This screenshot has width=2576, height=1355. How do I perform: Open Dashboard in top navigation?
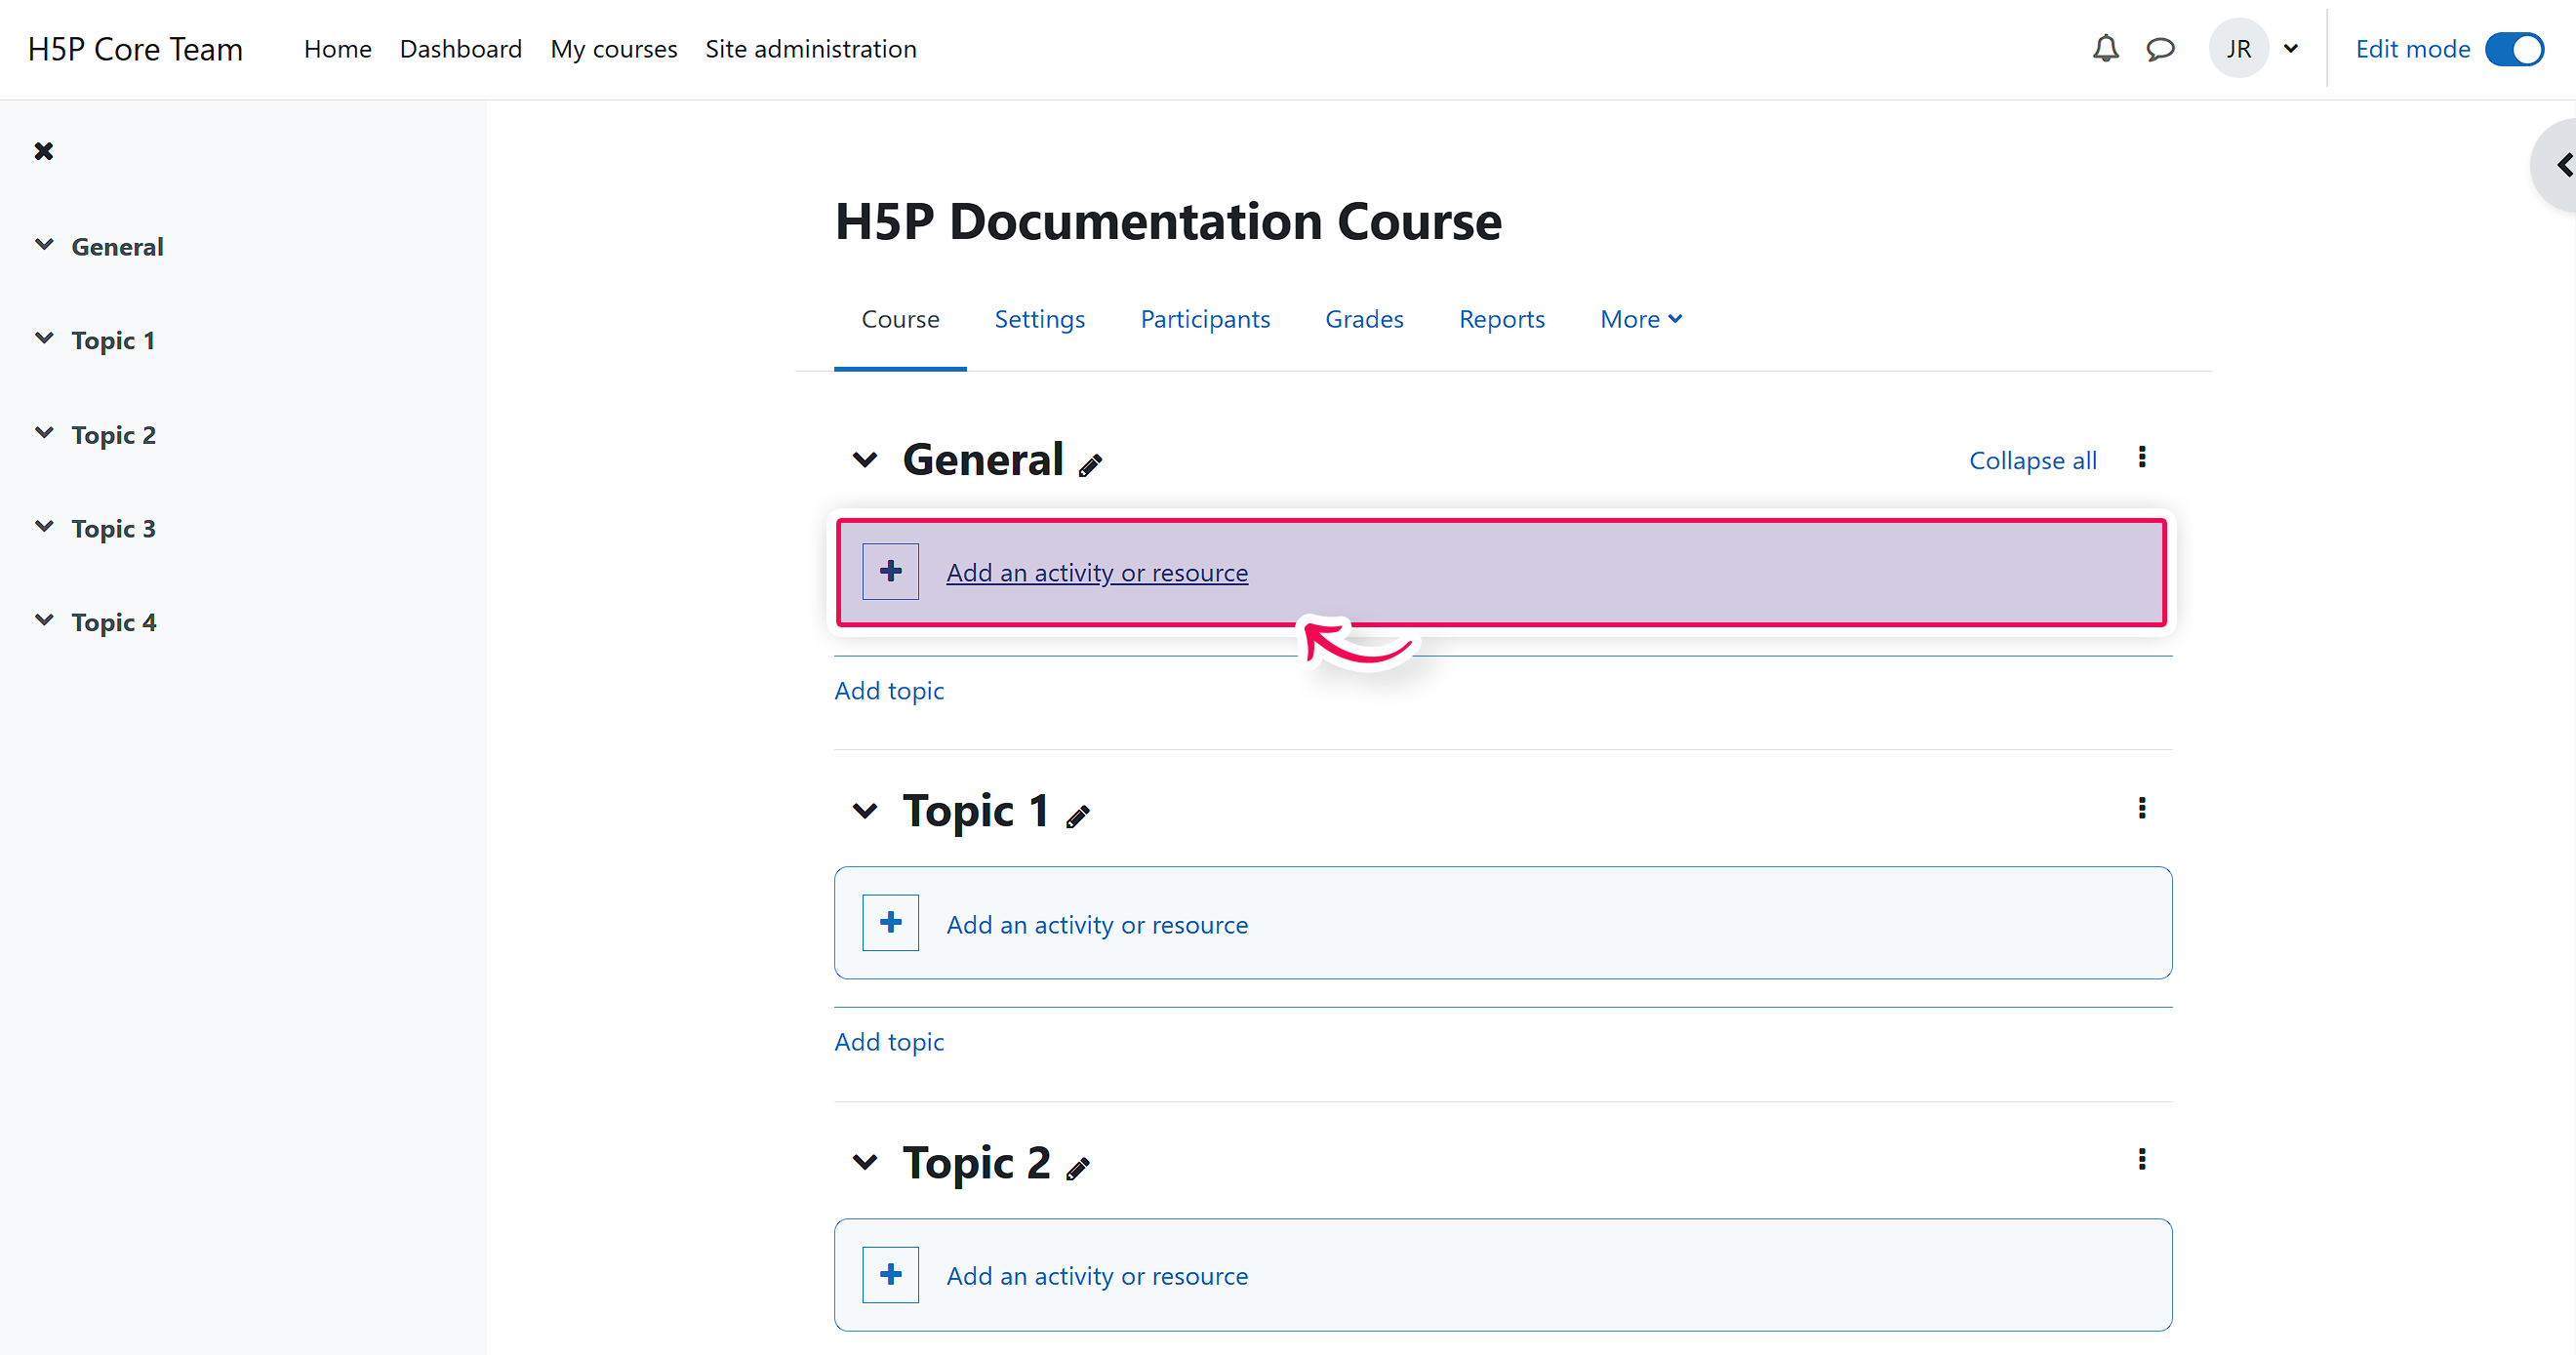pyautogui.click(x=460, y=49)
